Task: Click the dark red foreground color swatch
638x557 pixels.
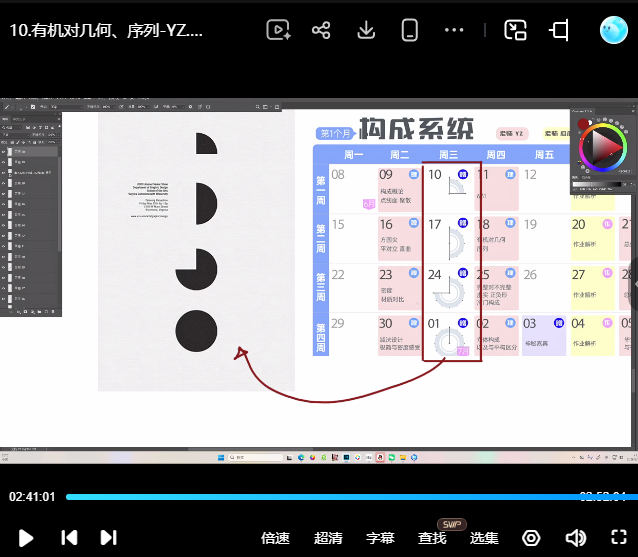Action: pos(583,124)
